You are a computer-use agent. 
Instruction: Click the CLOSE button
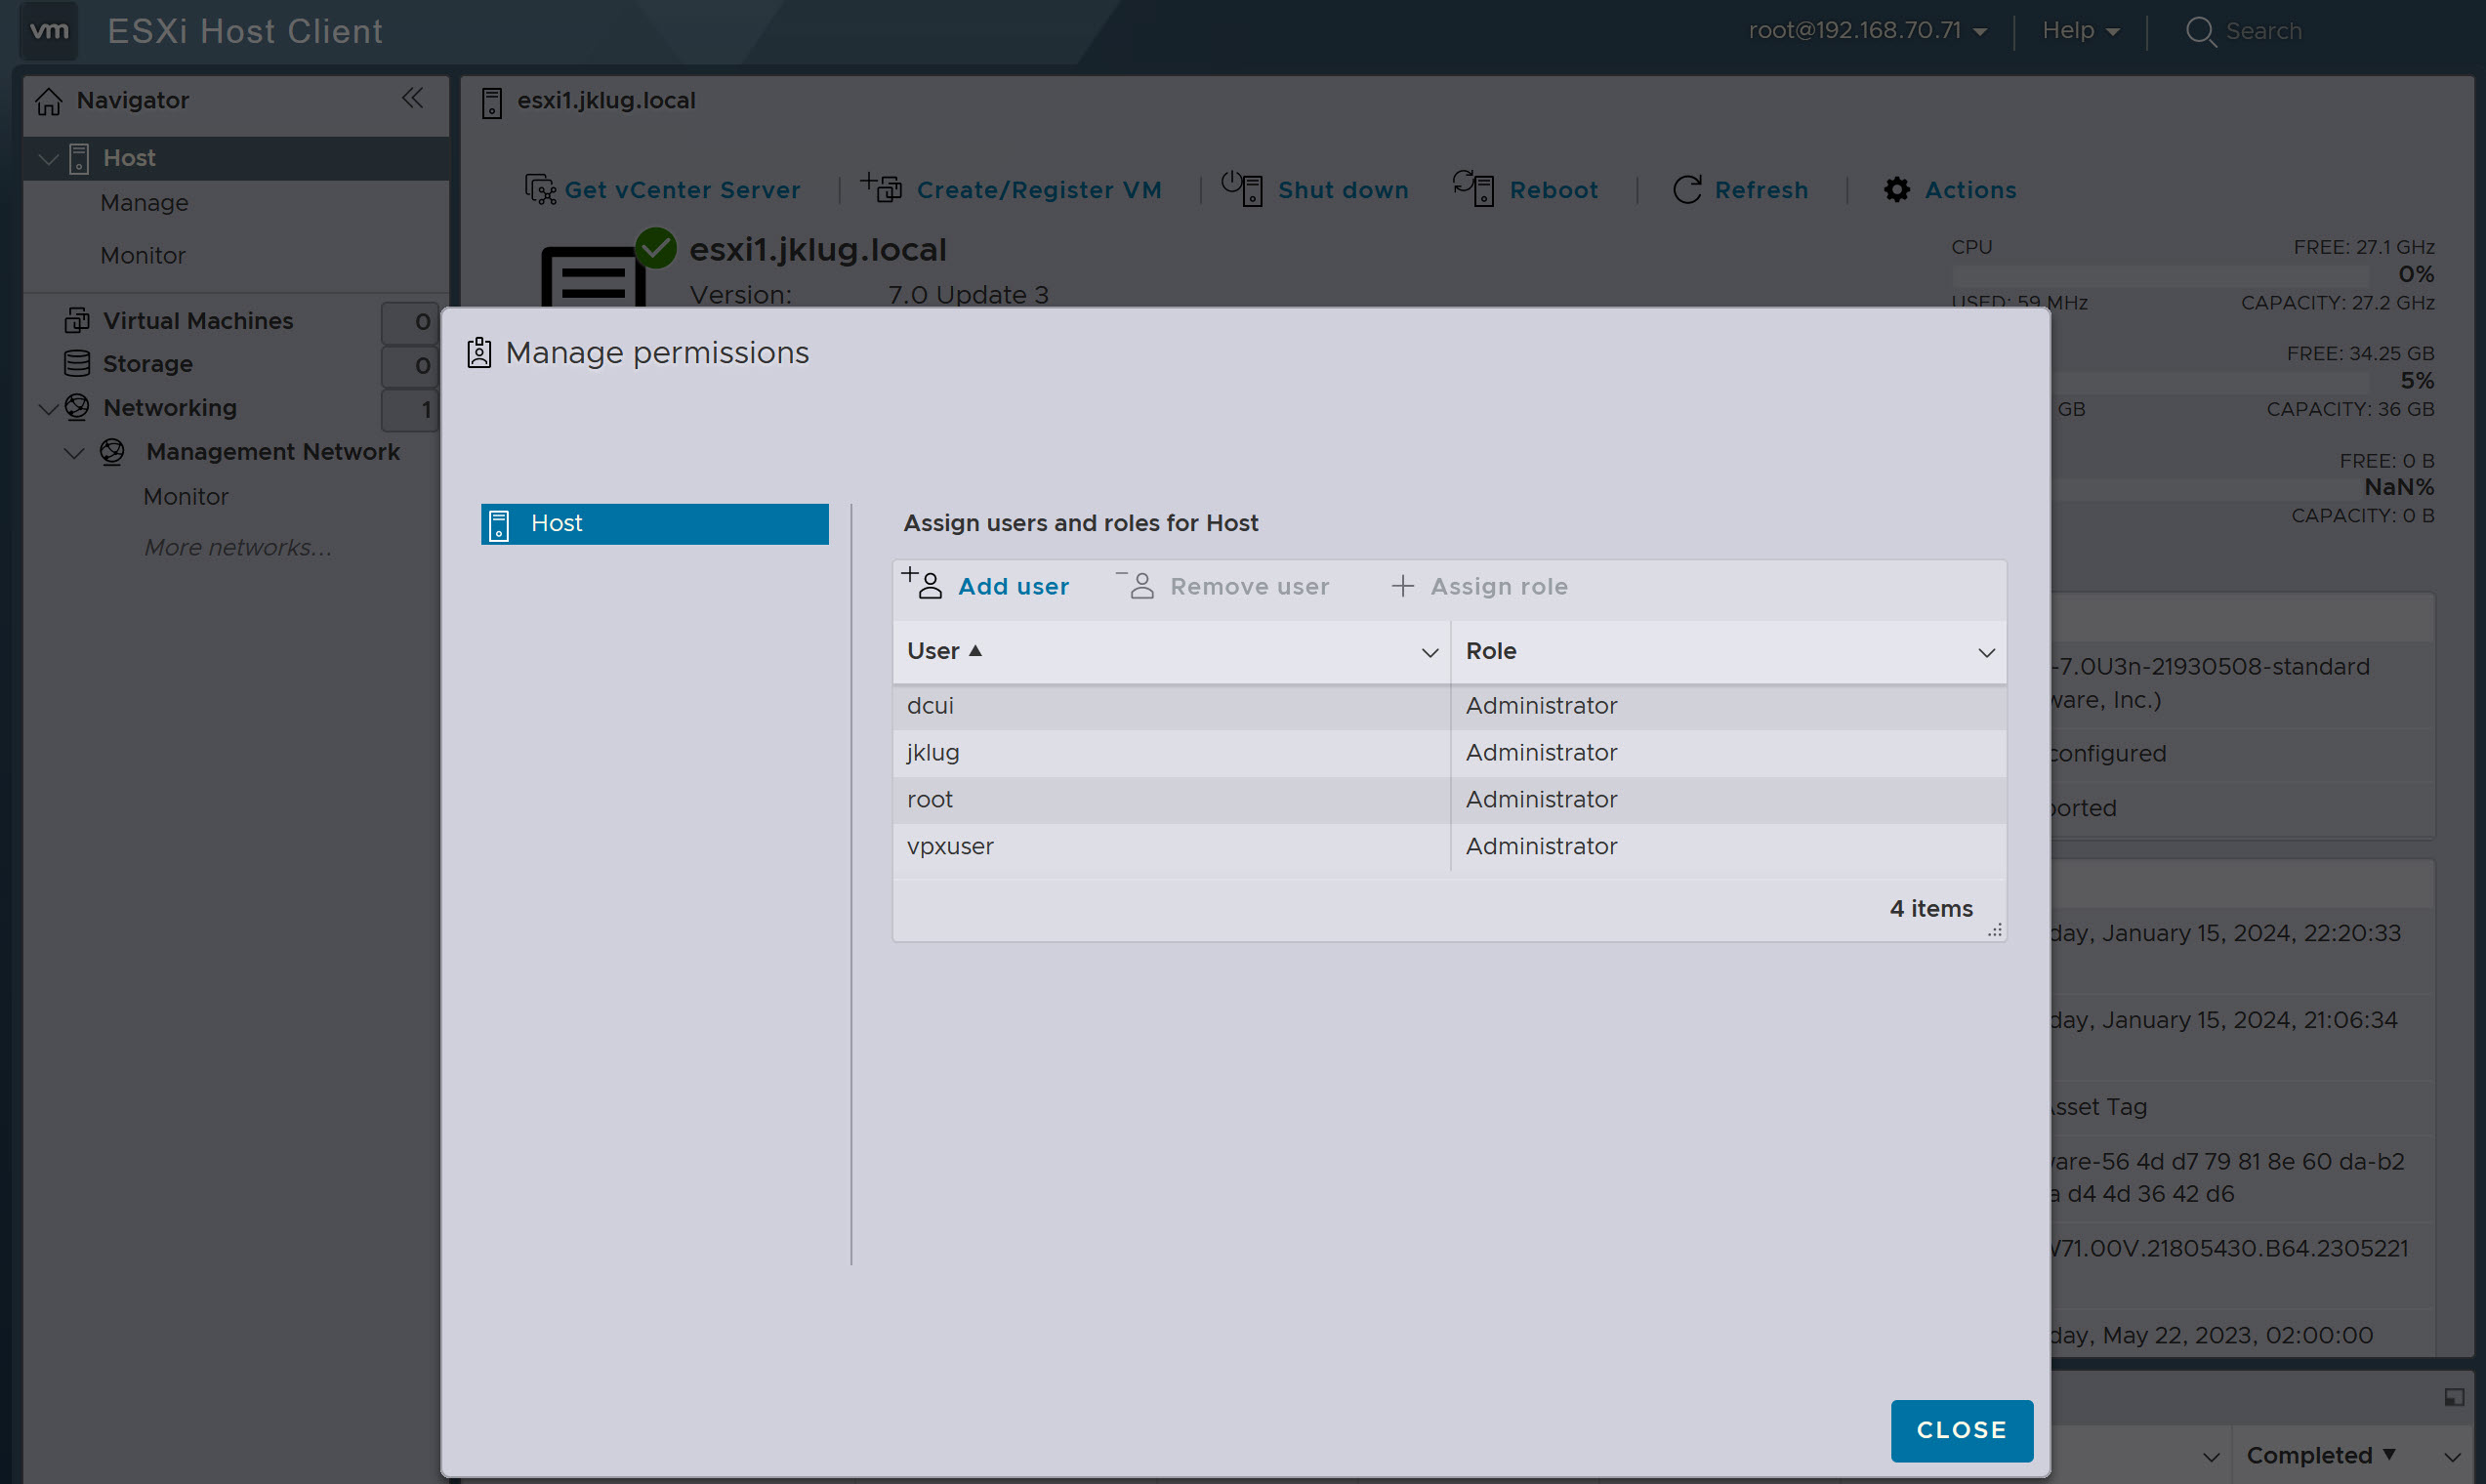tap(1961, 1430)
